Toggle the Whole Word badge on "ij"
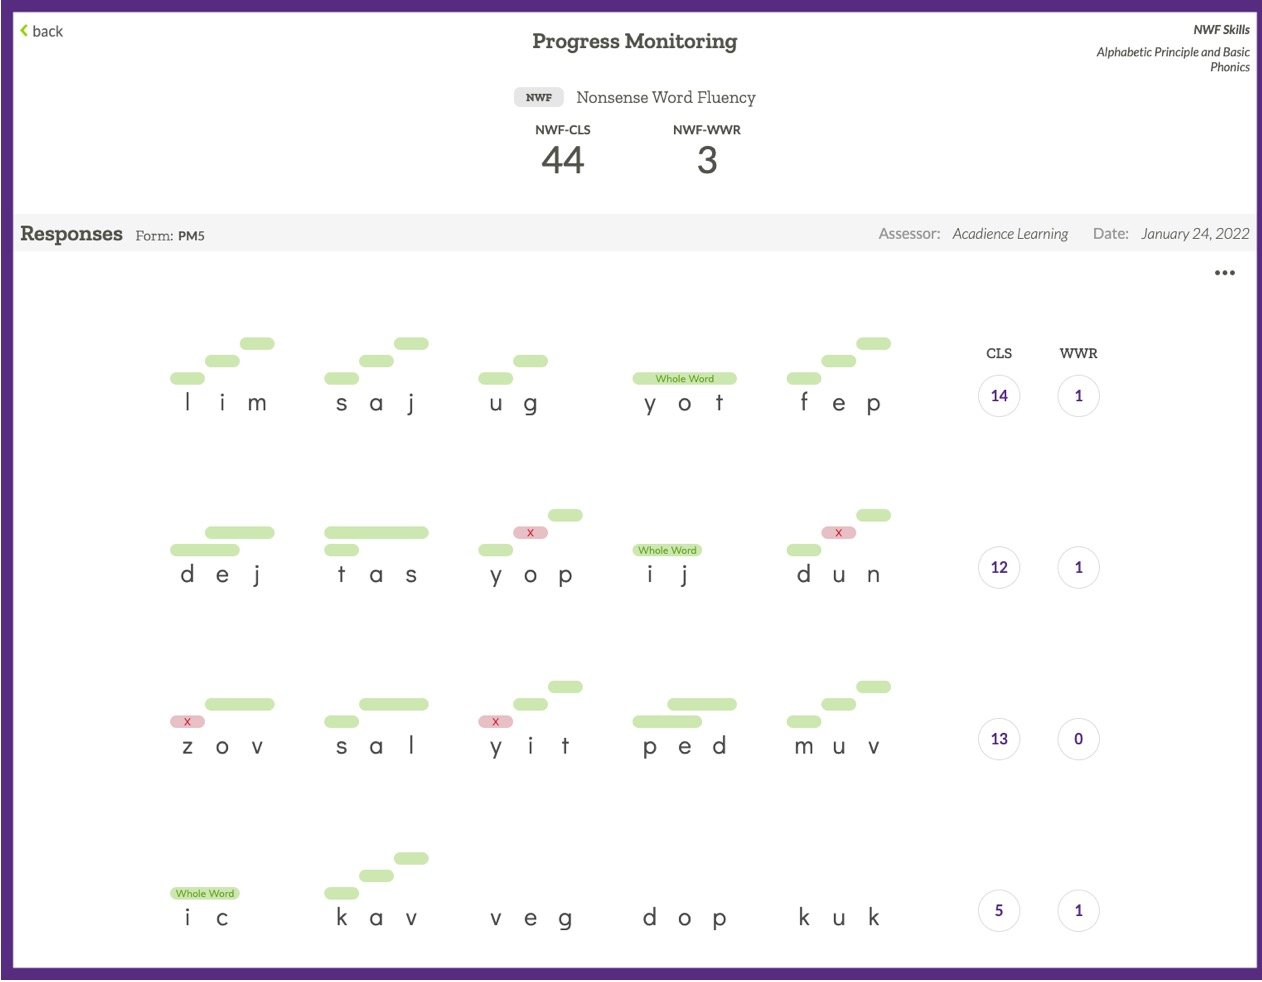The image size is (1262, 982). (665, 550)
